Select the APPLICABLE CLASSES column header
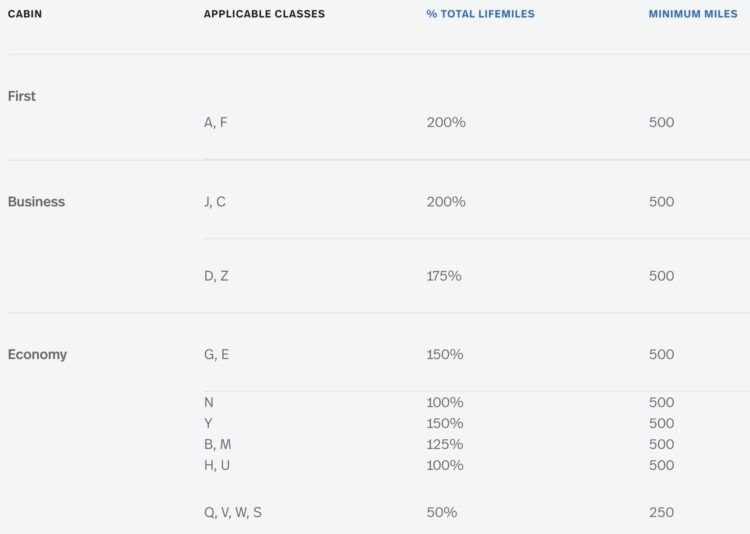 tap(264, 14)
